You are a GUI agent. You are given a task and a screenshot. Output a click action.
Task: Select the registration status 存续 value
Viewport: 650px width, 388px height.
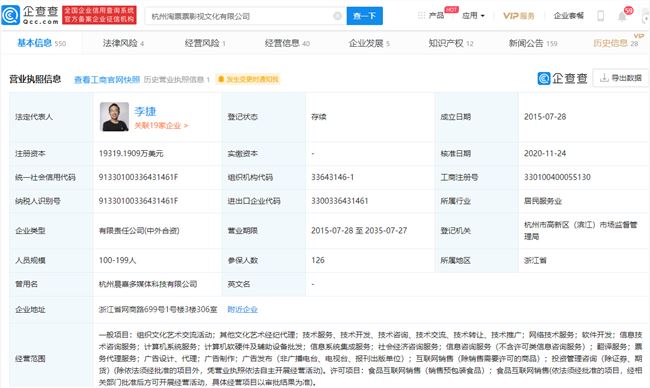point(319,117)
